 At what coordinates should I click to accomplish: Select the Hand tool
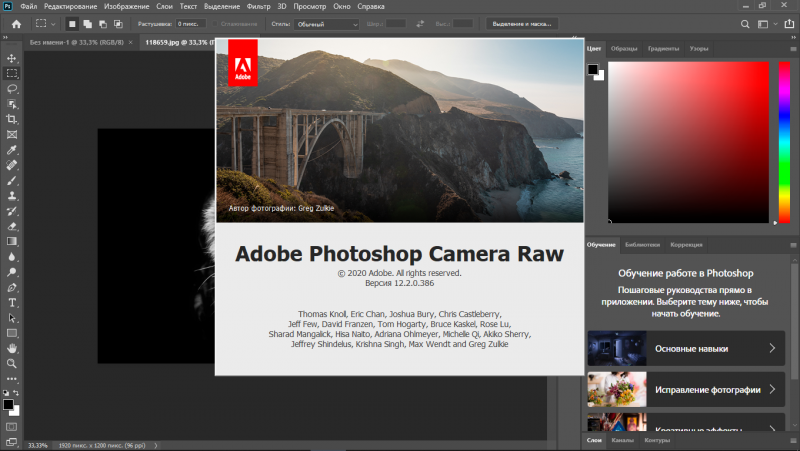(12, 347)
